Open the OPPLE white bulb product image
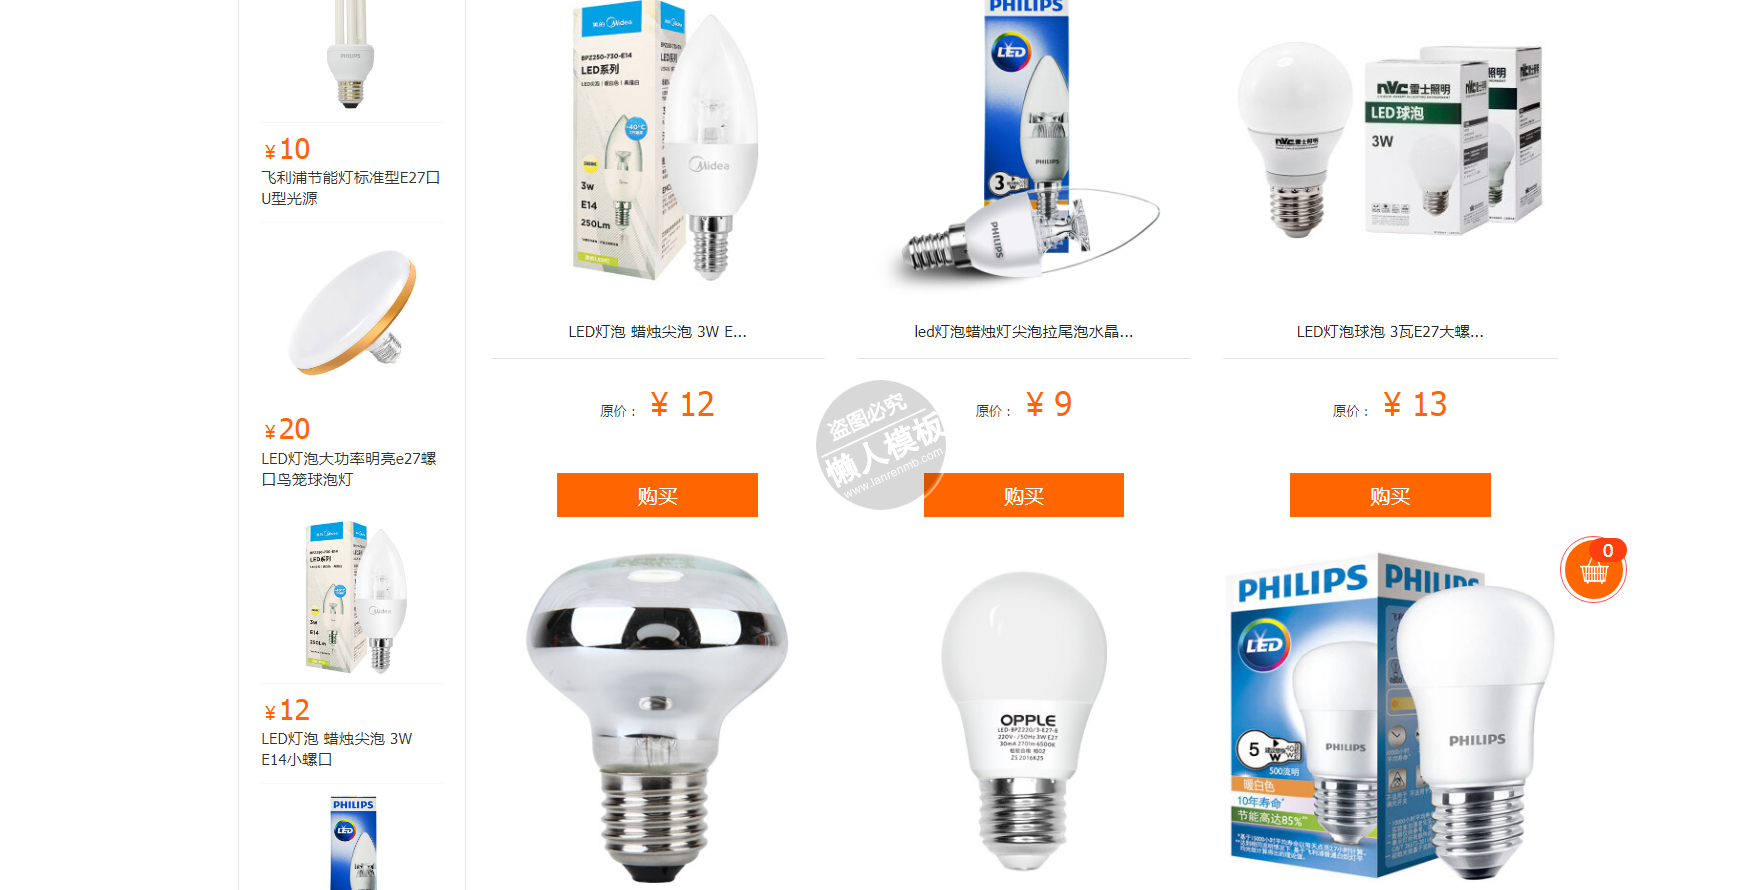This screenshot has width=1763, height=890. tap(1024, 720)
